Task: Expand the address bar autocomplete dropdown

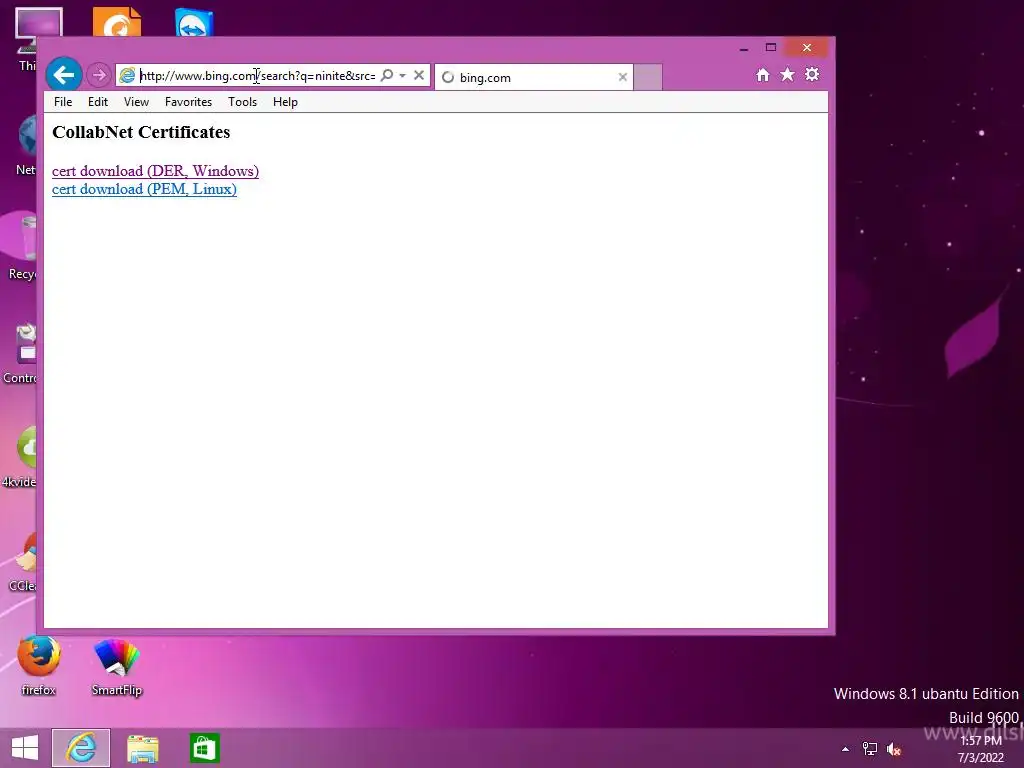Action: [403, 75]
